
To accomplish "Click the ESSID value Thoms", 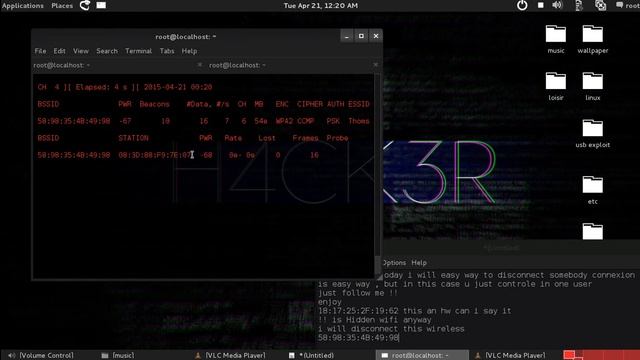I will point(359,121).
